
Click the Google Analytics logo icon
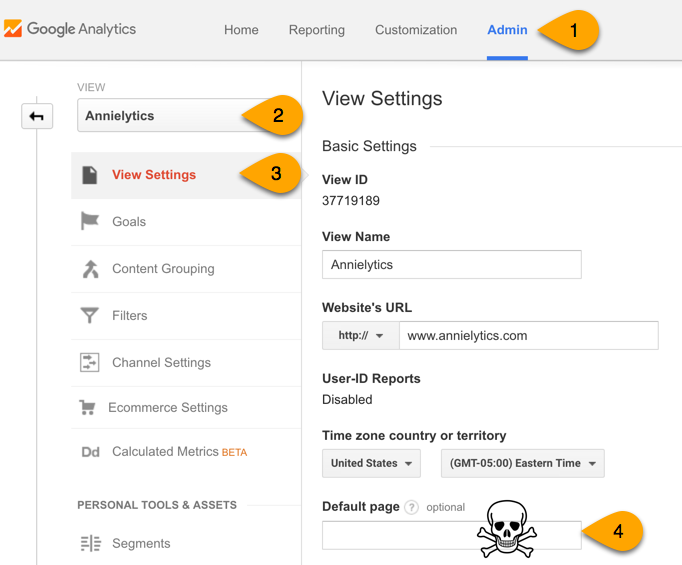[x=13, y=28]
